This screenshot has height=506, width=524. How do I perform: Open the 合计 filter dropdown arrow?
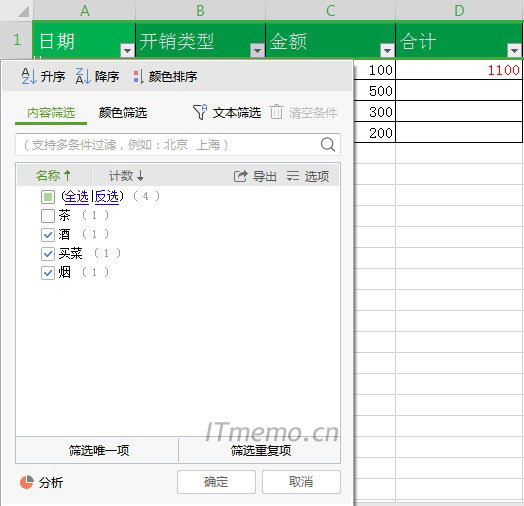pos(514,50)
